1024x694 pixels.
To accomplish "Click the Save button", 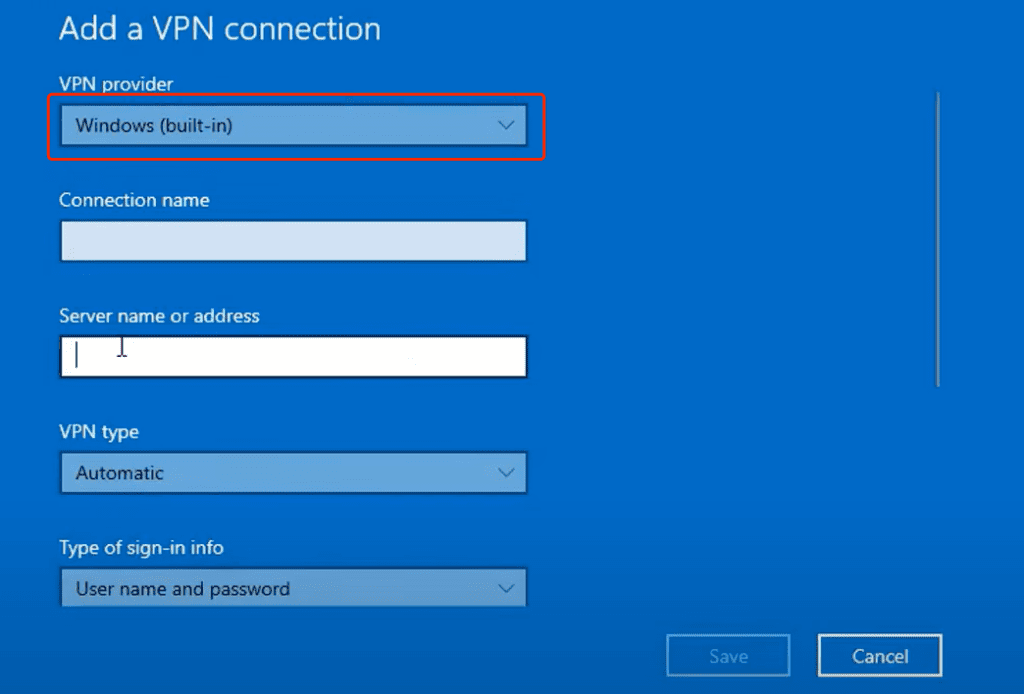I will 728,656.
